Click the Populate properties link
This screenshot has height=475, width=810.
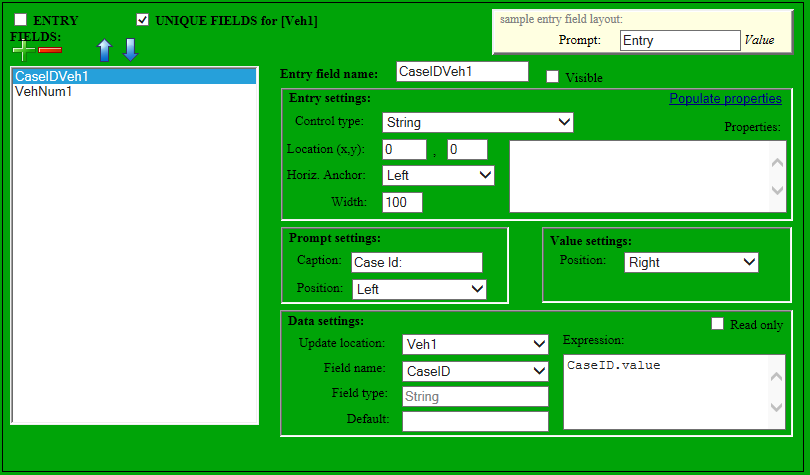click(x=725, y=98)
